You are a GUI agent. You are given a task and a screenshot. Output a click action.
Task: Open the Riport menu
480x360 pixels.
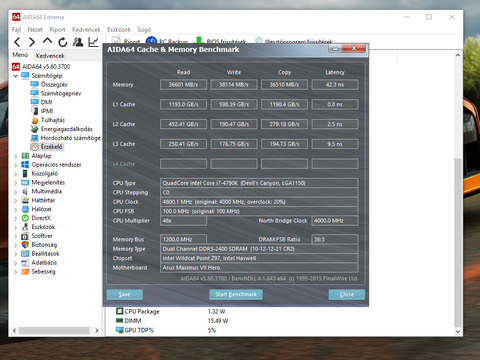pyautogui.click(x=57, y=30)
